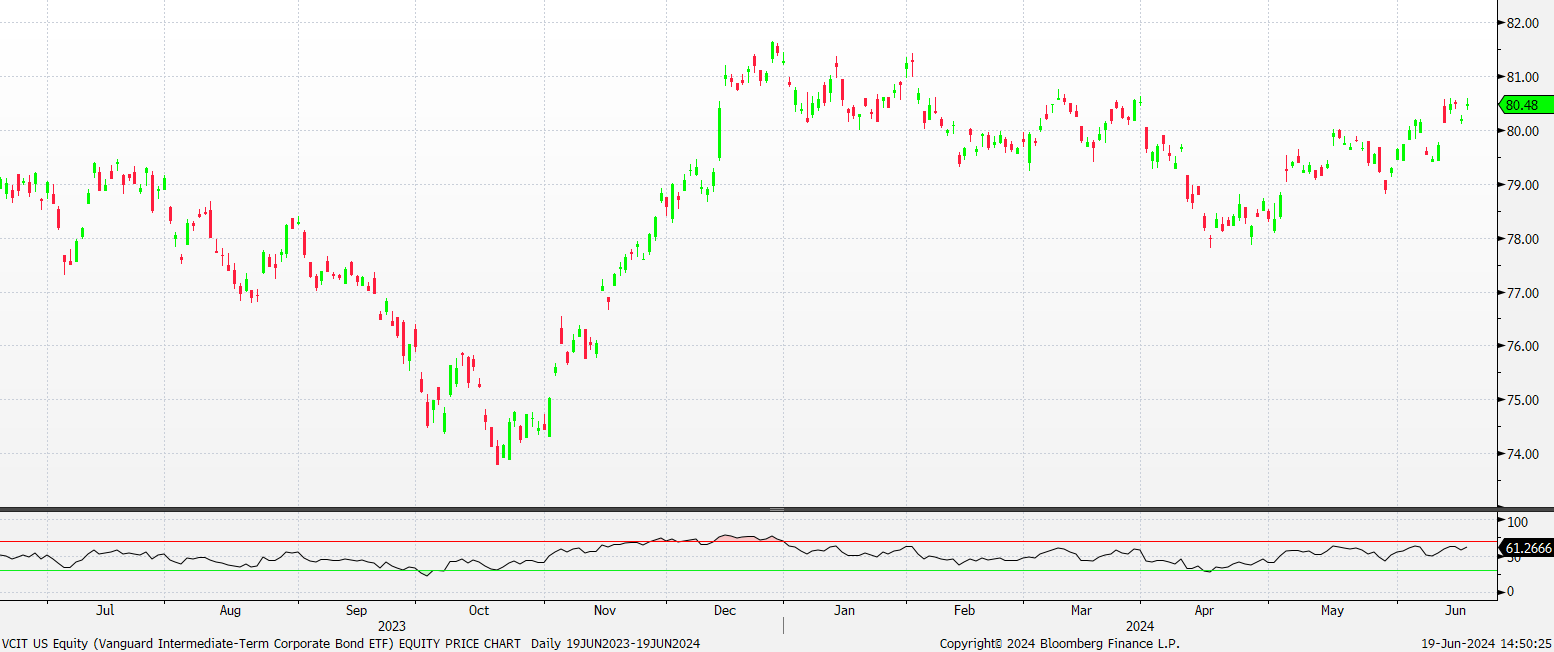Viewport: 1554px width, 652px height.
Task: Click the 61.2666 RSI value label
Action: (x=1527, y=547)
